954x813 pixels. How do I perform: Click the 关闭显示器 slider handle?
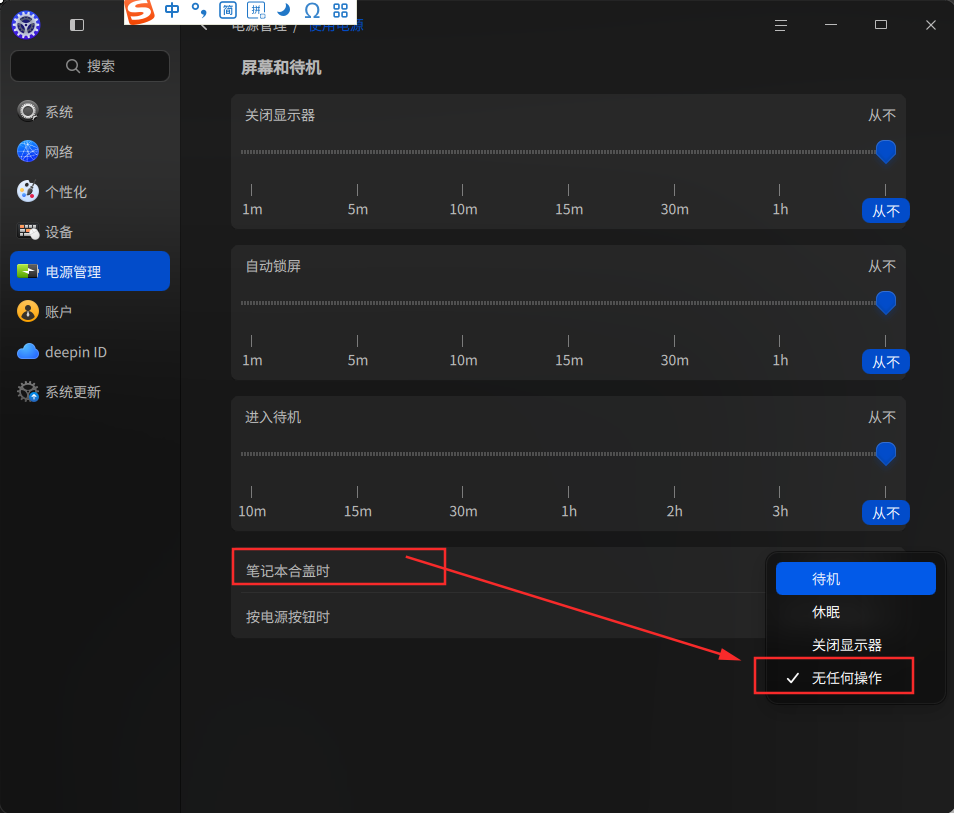(x=885, y=151)
